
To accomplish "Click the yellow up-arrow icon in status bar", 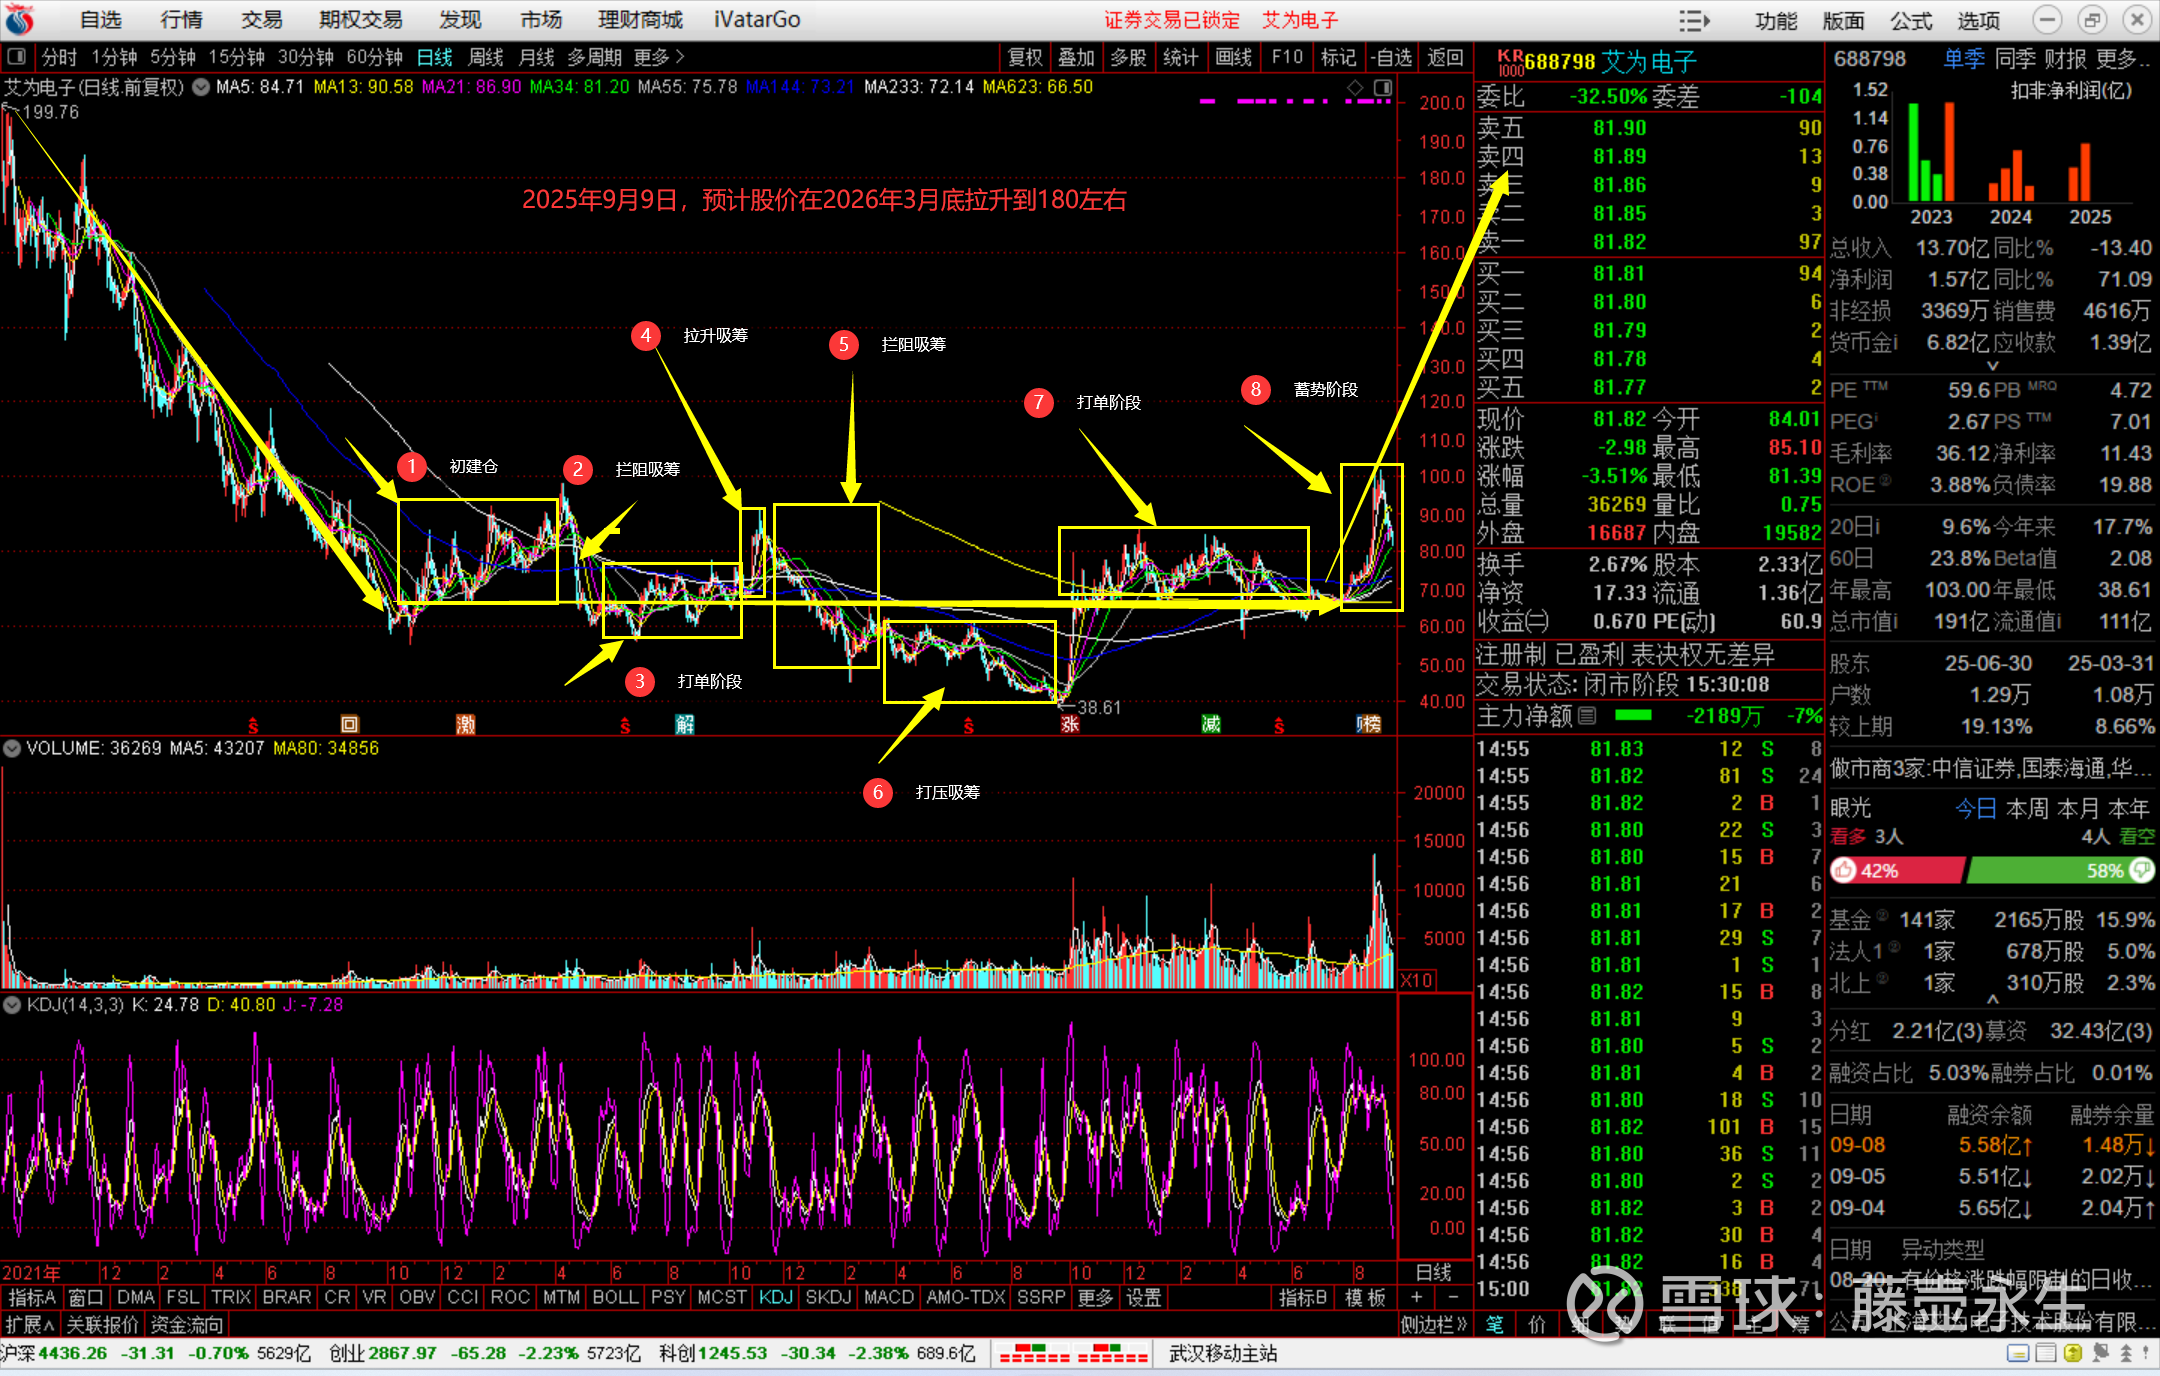I will pos(2072,1353).
